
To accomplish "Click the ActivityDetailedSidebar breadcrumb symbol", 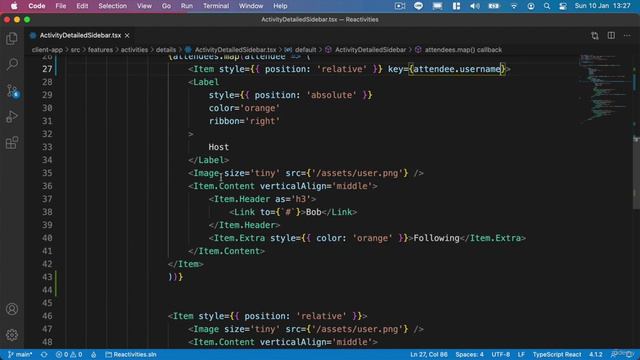I will point(366,50).
